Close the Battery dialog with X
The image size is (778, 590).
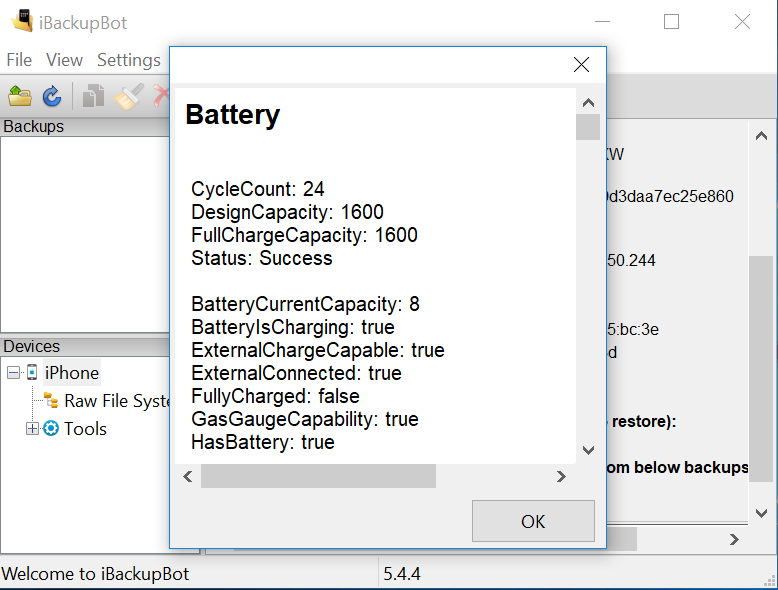click(581, 65)
